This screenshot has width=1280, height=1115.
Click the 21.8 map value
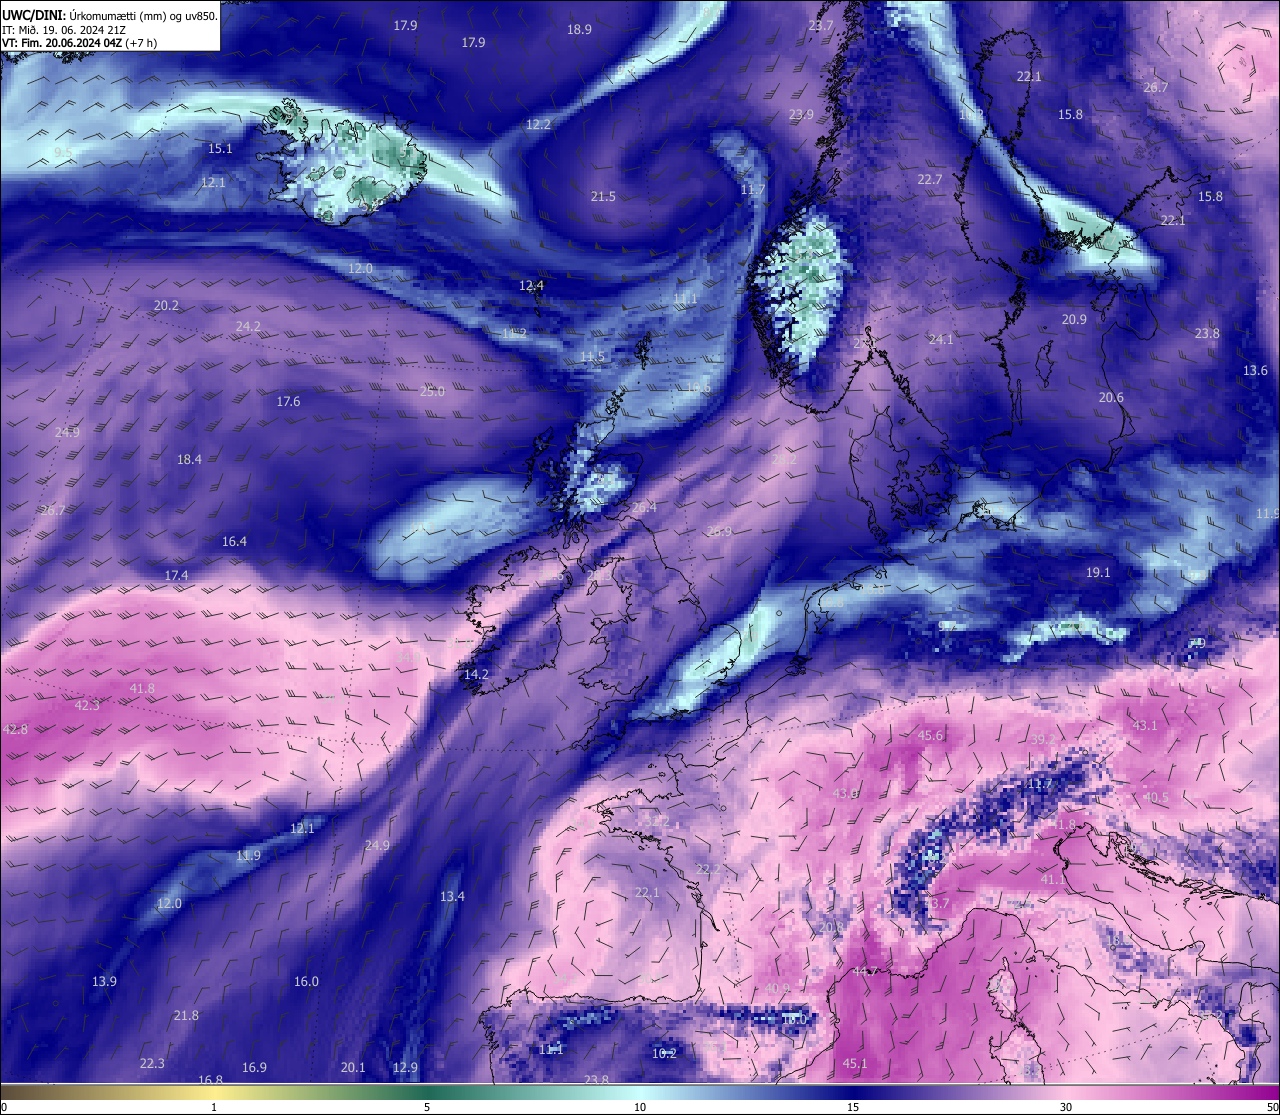(x=186, y=1016)
